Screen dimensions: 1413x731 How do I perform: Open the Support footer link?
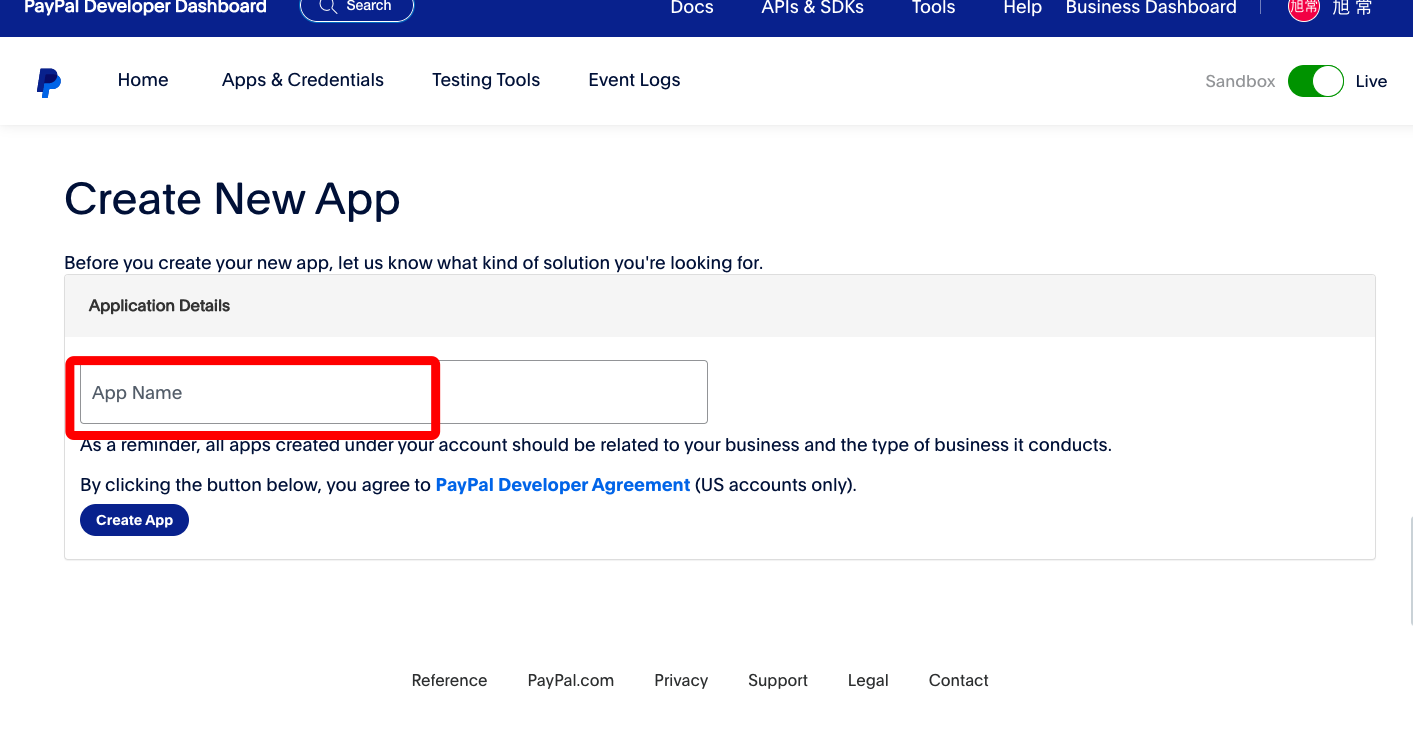778,680
